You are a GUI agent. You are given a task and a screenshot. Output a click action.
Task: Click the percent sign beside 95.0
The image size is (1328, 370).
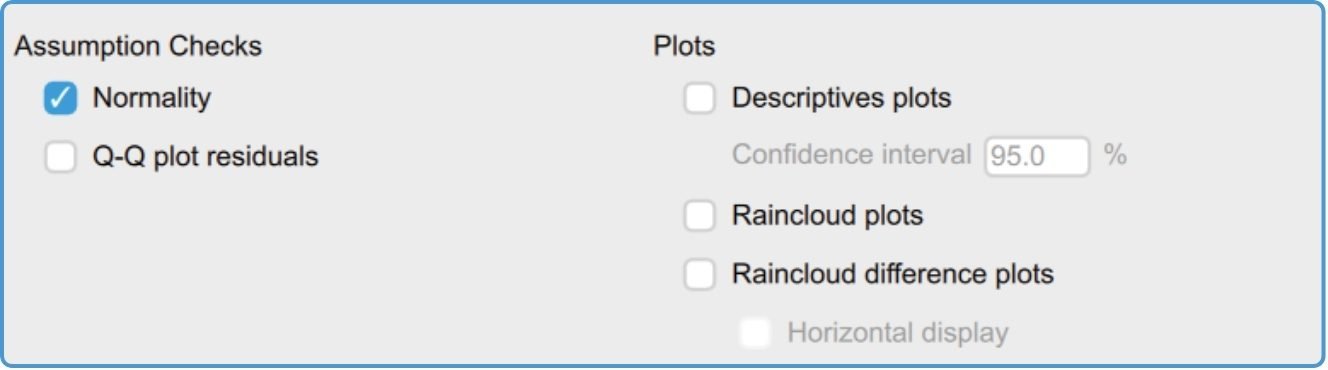tap(1115, 156)
